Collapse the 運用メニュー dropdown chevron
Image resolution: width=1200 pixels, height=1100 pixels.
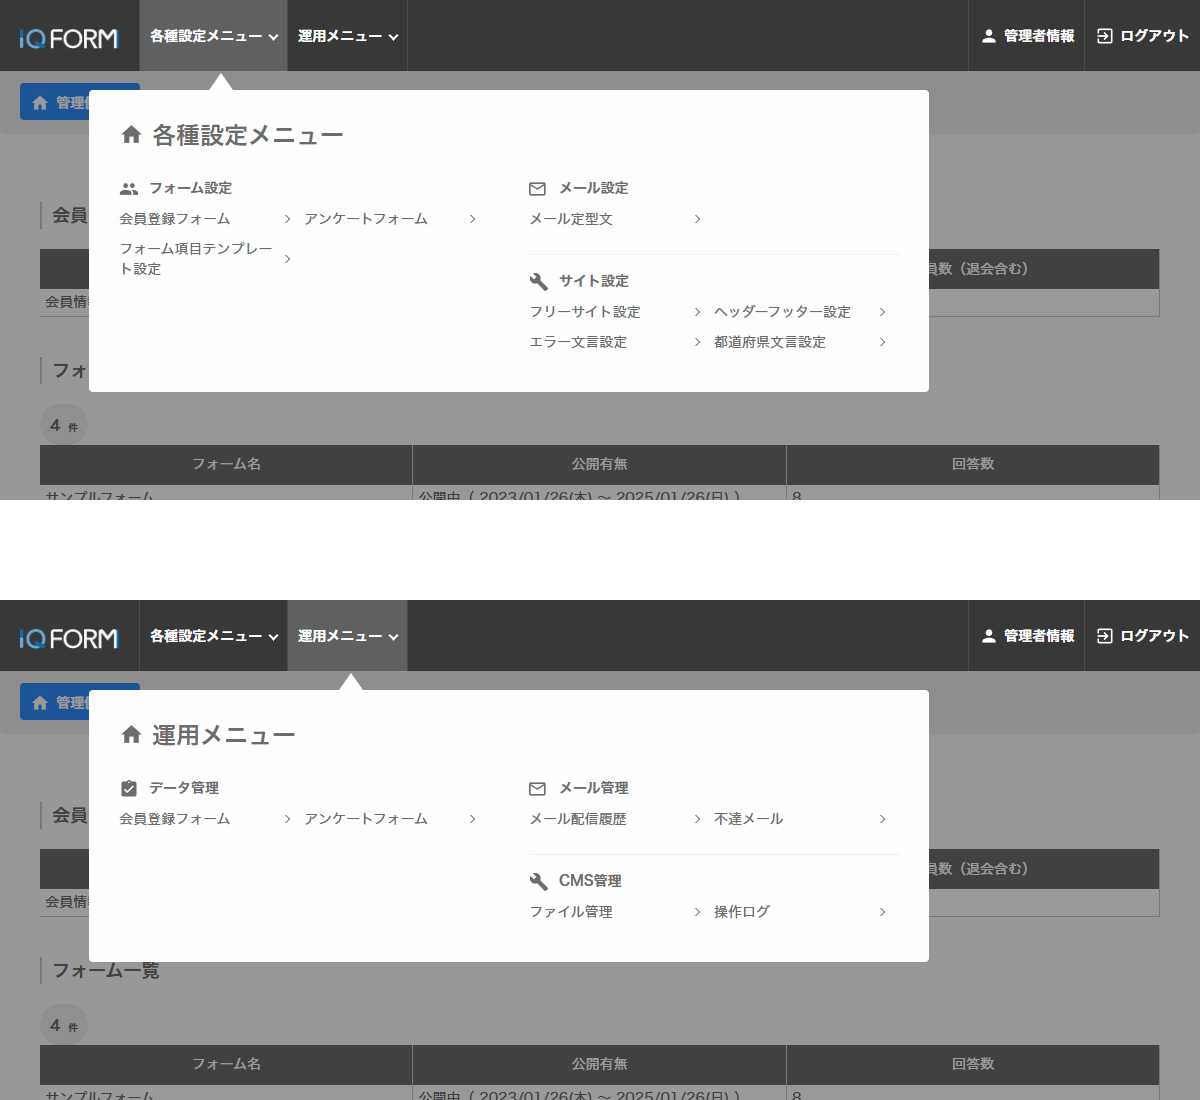pos(394,636)
